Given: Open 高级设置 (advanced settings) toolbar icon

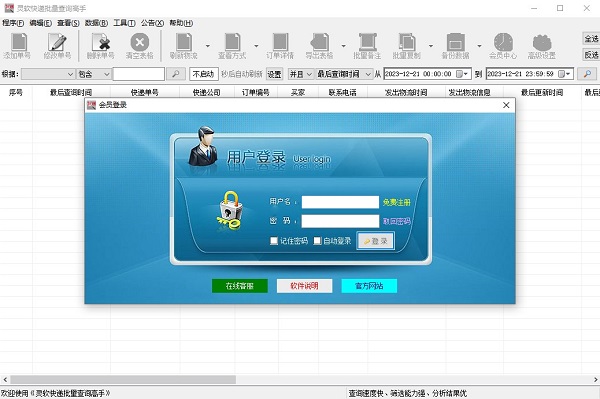Looking at the screenshot, I should tap(542, 46).
